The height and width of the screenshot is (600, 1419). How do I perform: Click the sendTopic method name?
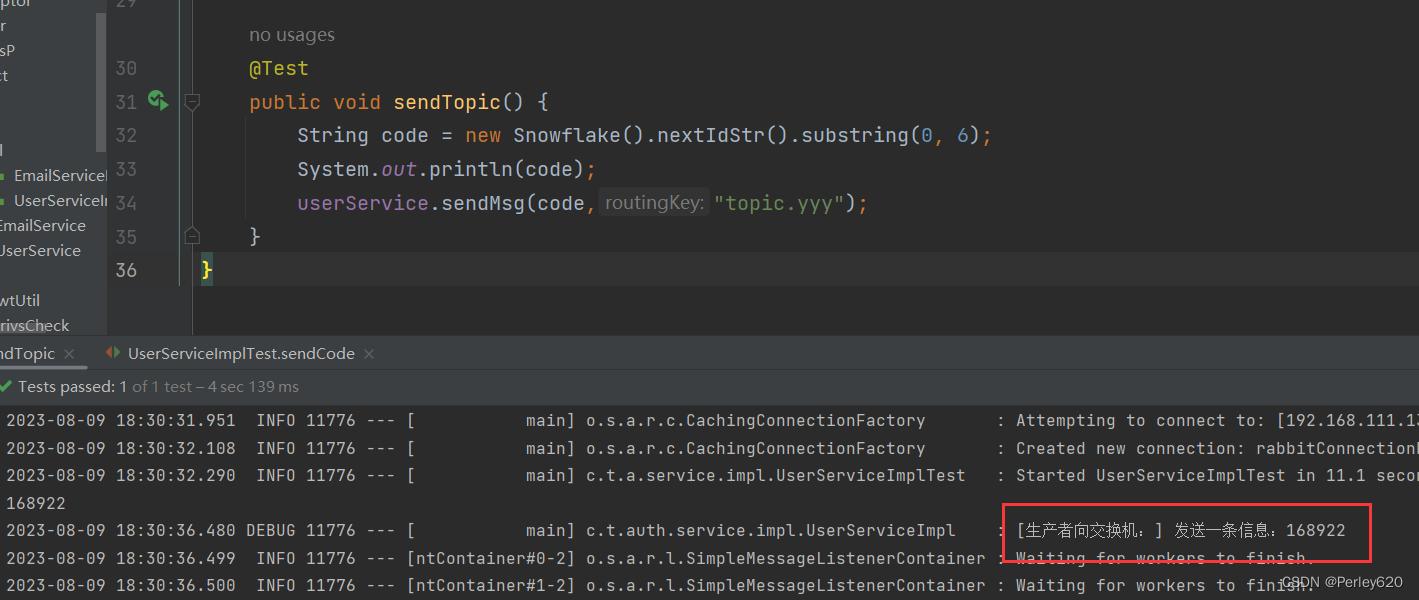point(447,102)
